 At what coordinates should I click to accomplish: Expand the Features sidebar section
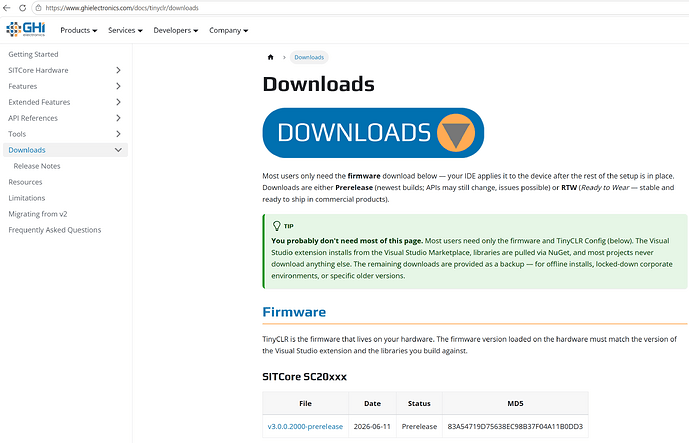click(x=118, y=86)
